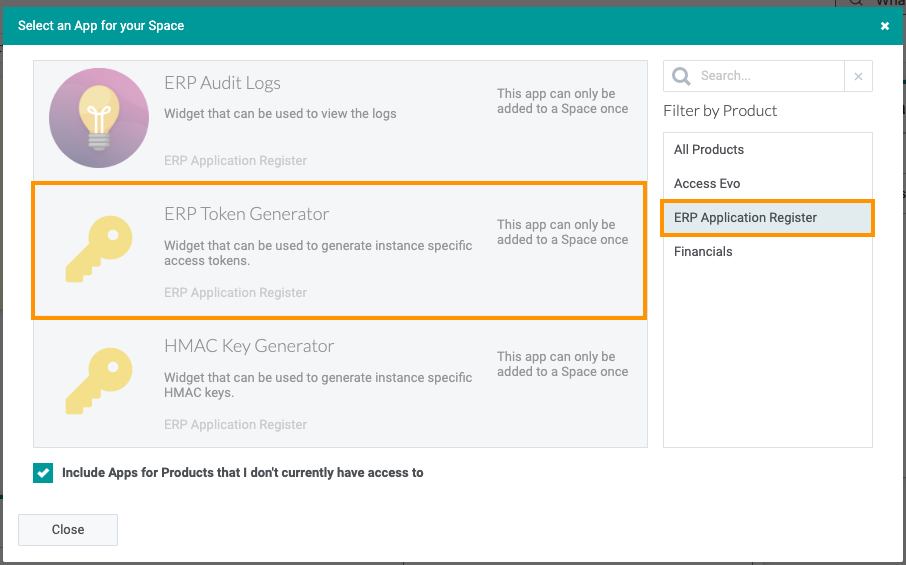
Task: Click the 'HMAC keys' description text
Action: pyautogui.click(x=318, y=385)
